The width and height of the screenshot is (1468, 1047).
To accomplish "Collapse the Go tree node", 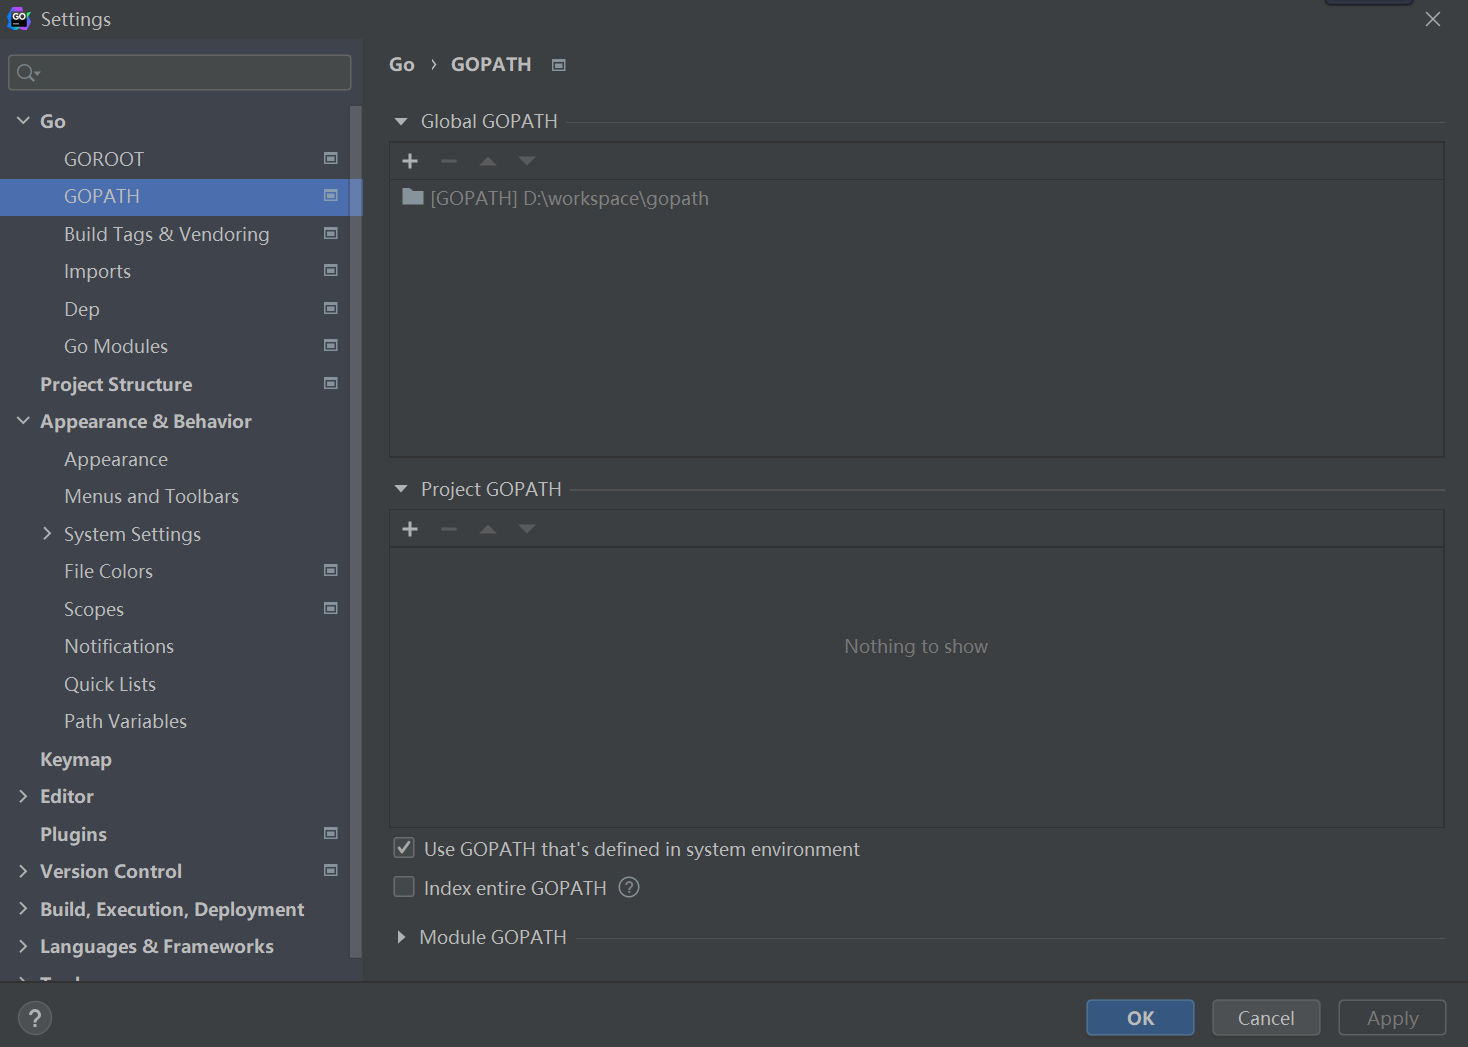I will click(23, 121).
